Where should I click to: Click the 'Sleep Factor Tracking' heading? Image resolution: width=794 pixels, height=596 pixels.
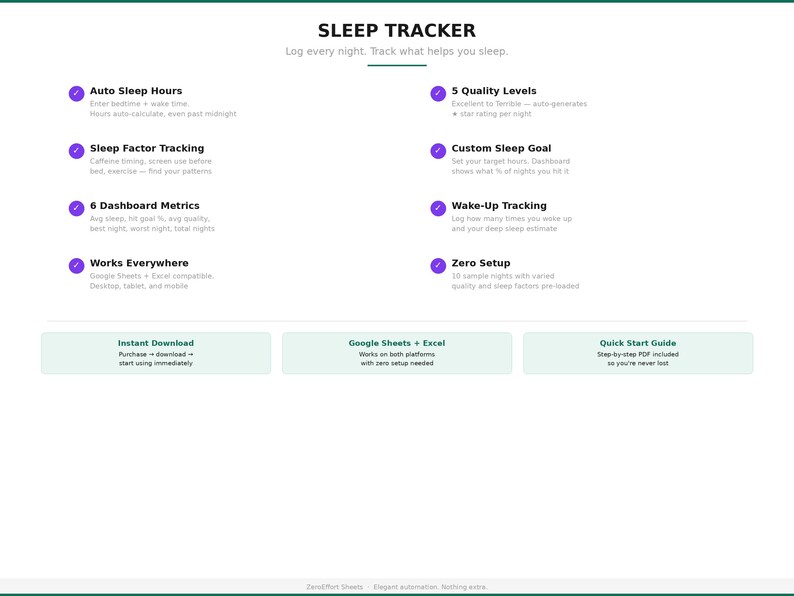[x=147, y=148]
